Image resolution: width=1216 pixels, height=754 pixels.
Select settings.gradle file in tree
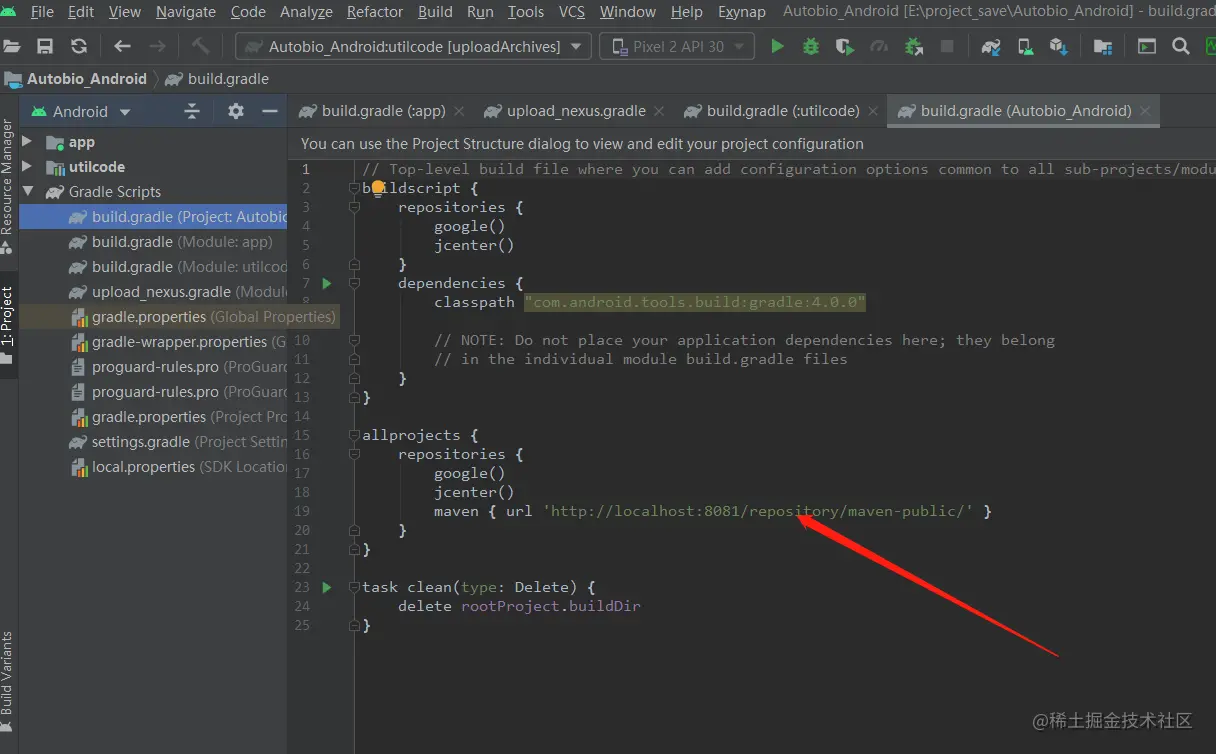point(177,442)
